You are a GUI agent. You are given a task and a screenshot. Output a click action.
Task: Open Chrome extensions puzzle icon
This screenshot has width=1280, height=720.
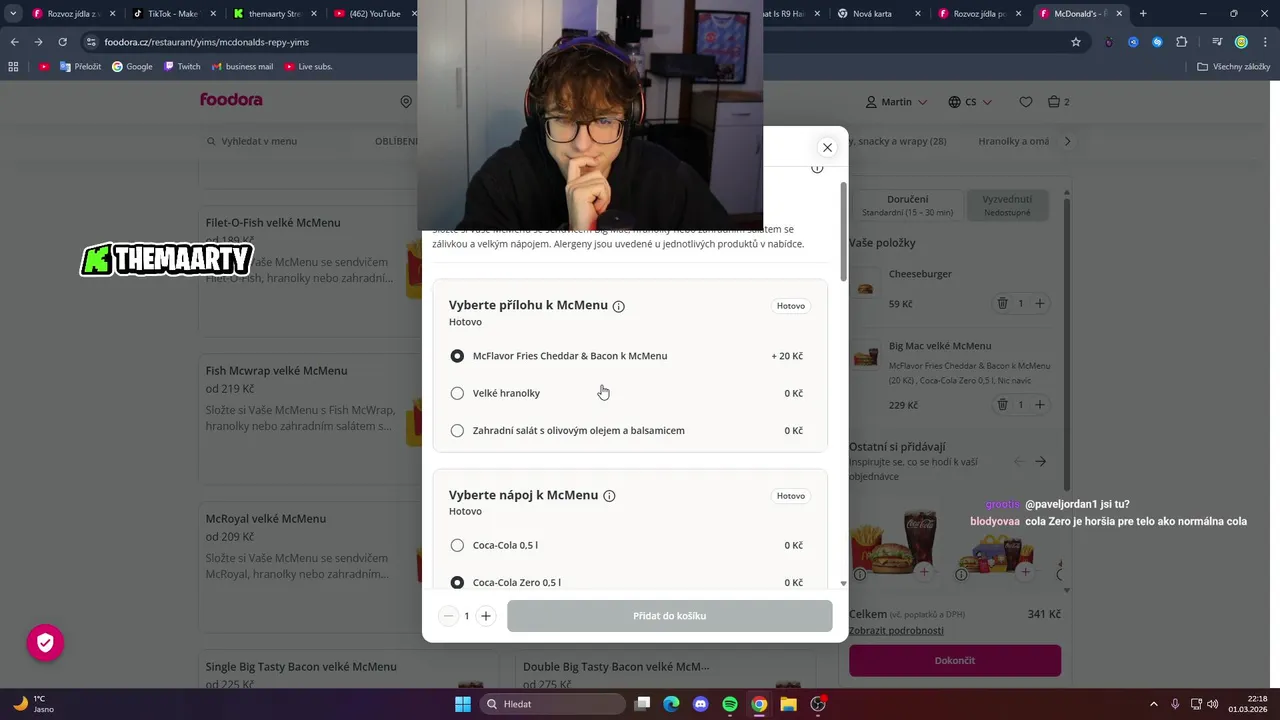point(1182,42)
